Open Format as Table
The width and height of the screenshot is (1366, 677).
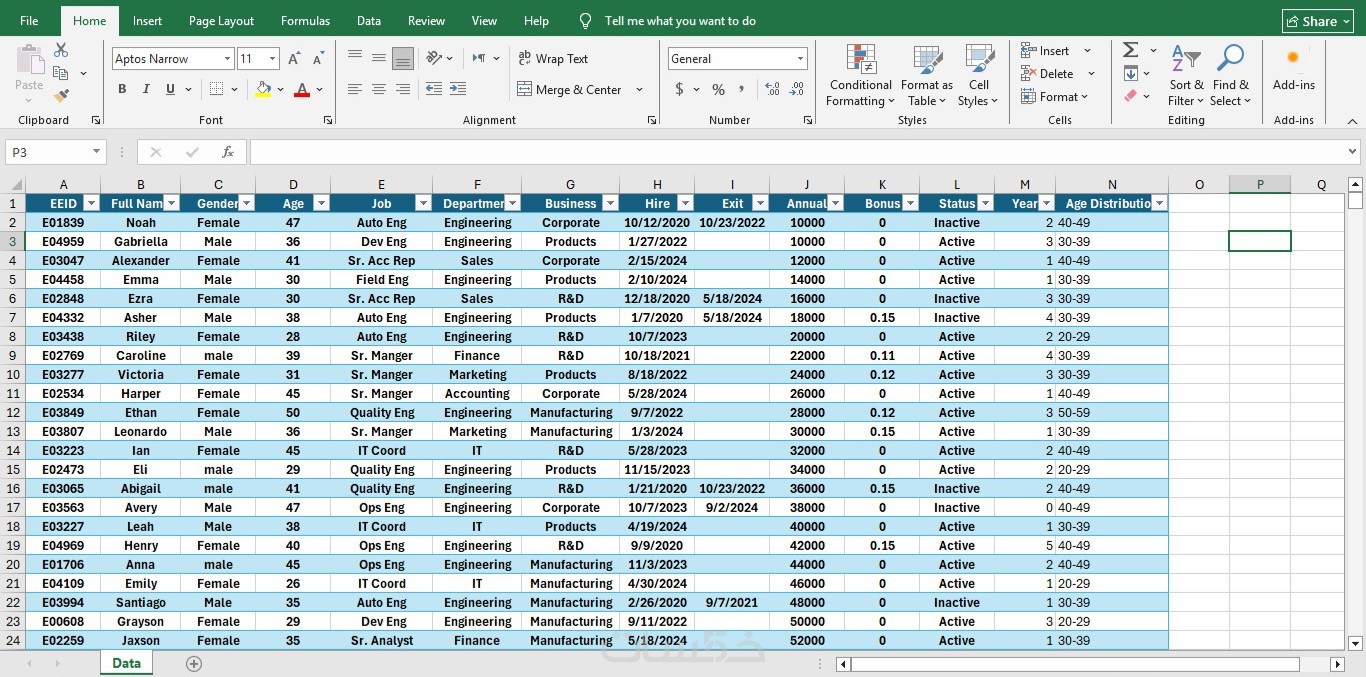tap(927, 74)
